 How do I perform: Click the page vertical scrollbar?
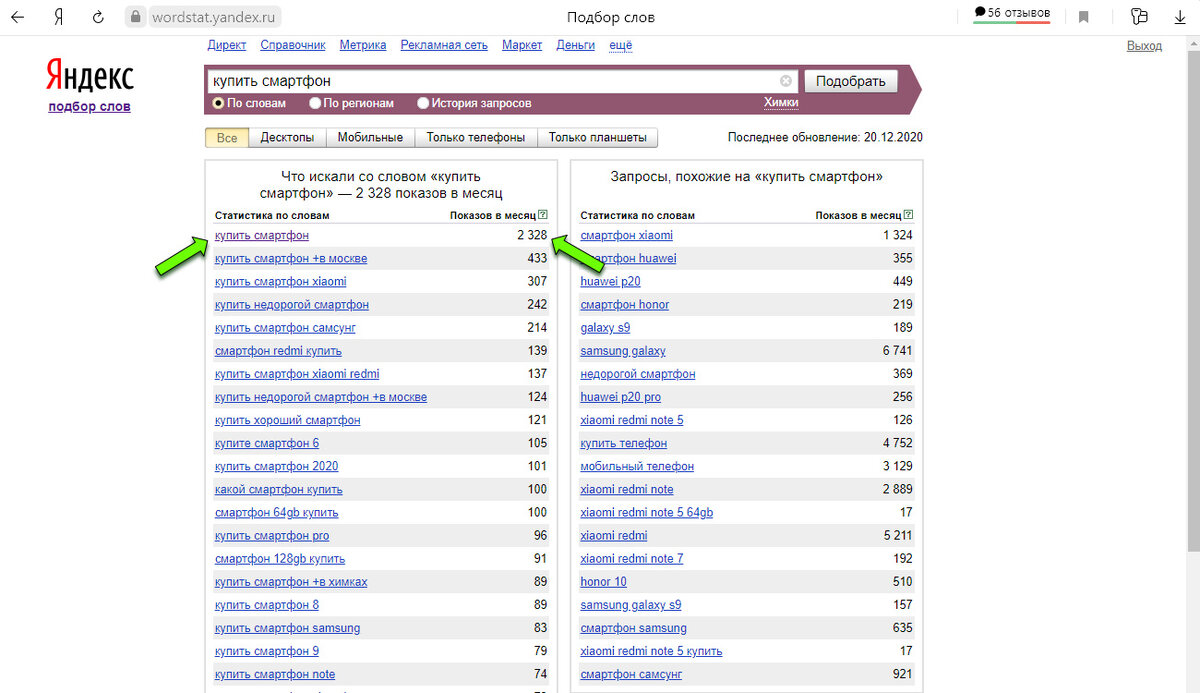click(1192, 300)
